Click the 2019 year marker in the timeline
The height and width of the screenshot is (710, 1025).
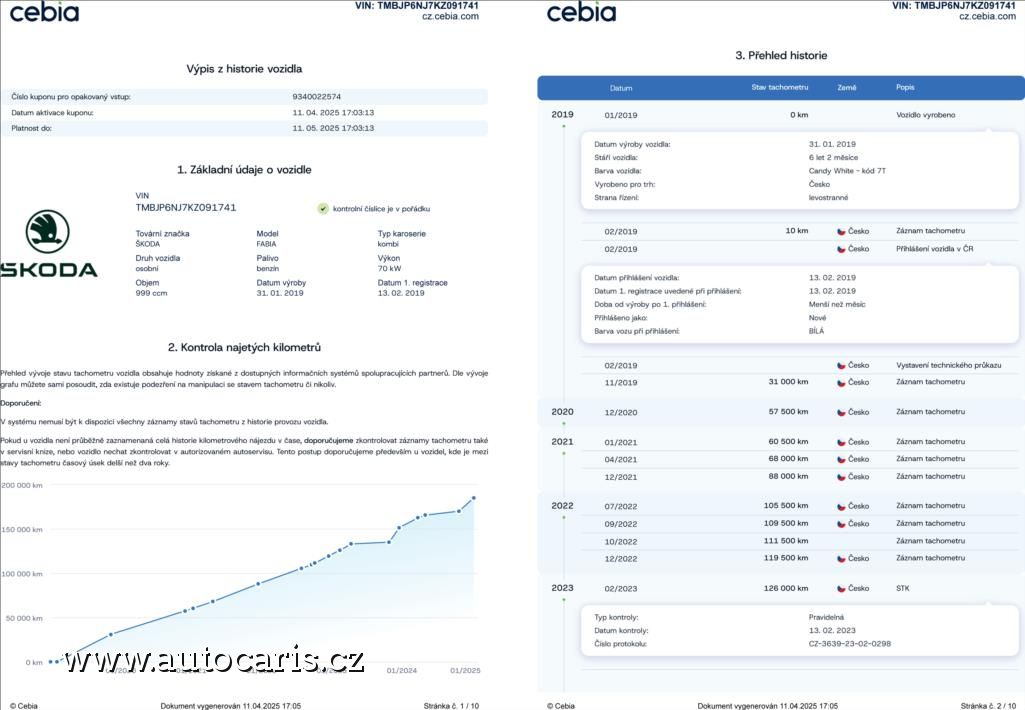[562, 114]
